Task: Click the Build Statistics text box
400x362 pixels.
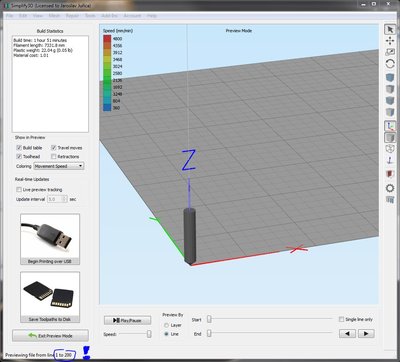Action: point(50,84)
